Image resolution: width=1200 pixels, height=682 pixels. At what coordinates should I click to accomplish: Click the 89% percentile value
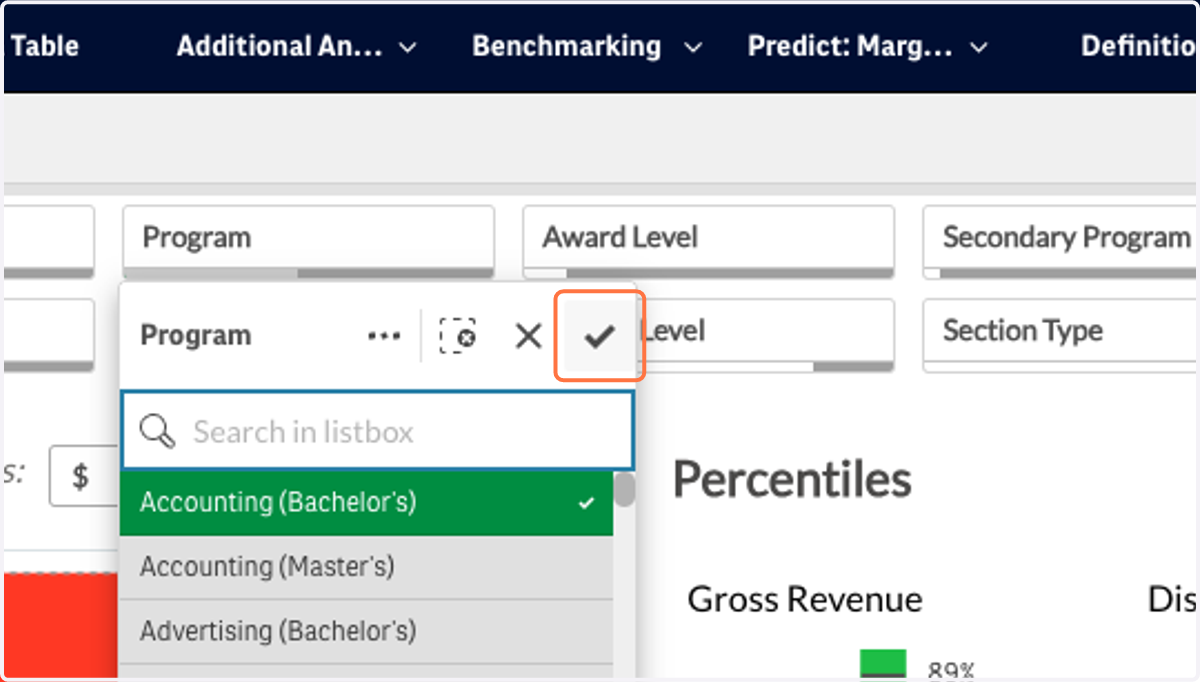point(952,670)
